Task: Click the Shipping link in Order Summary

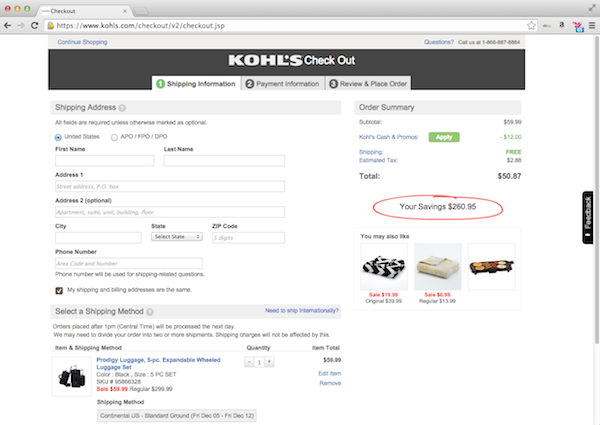Action: point(371,152)
